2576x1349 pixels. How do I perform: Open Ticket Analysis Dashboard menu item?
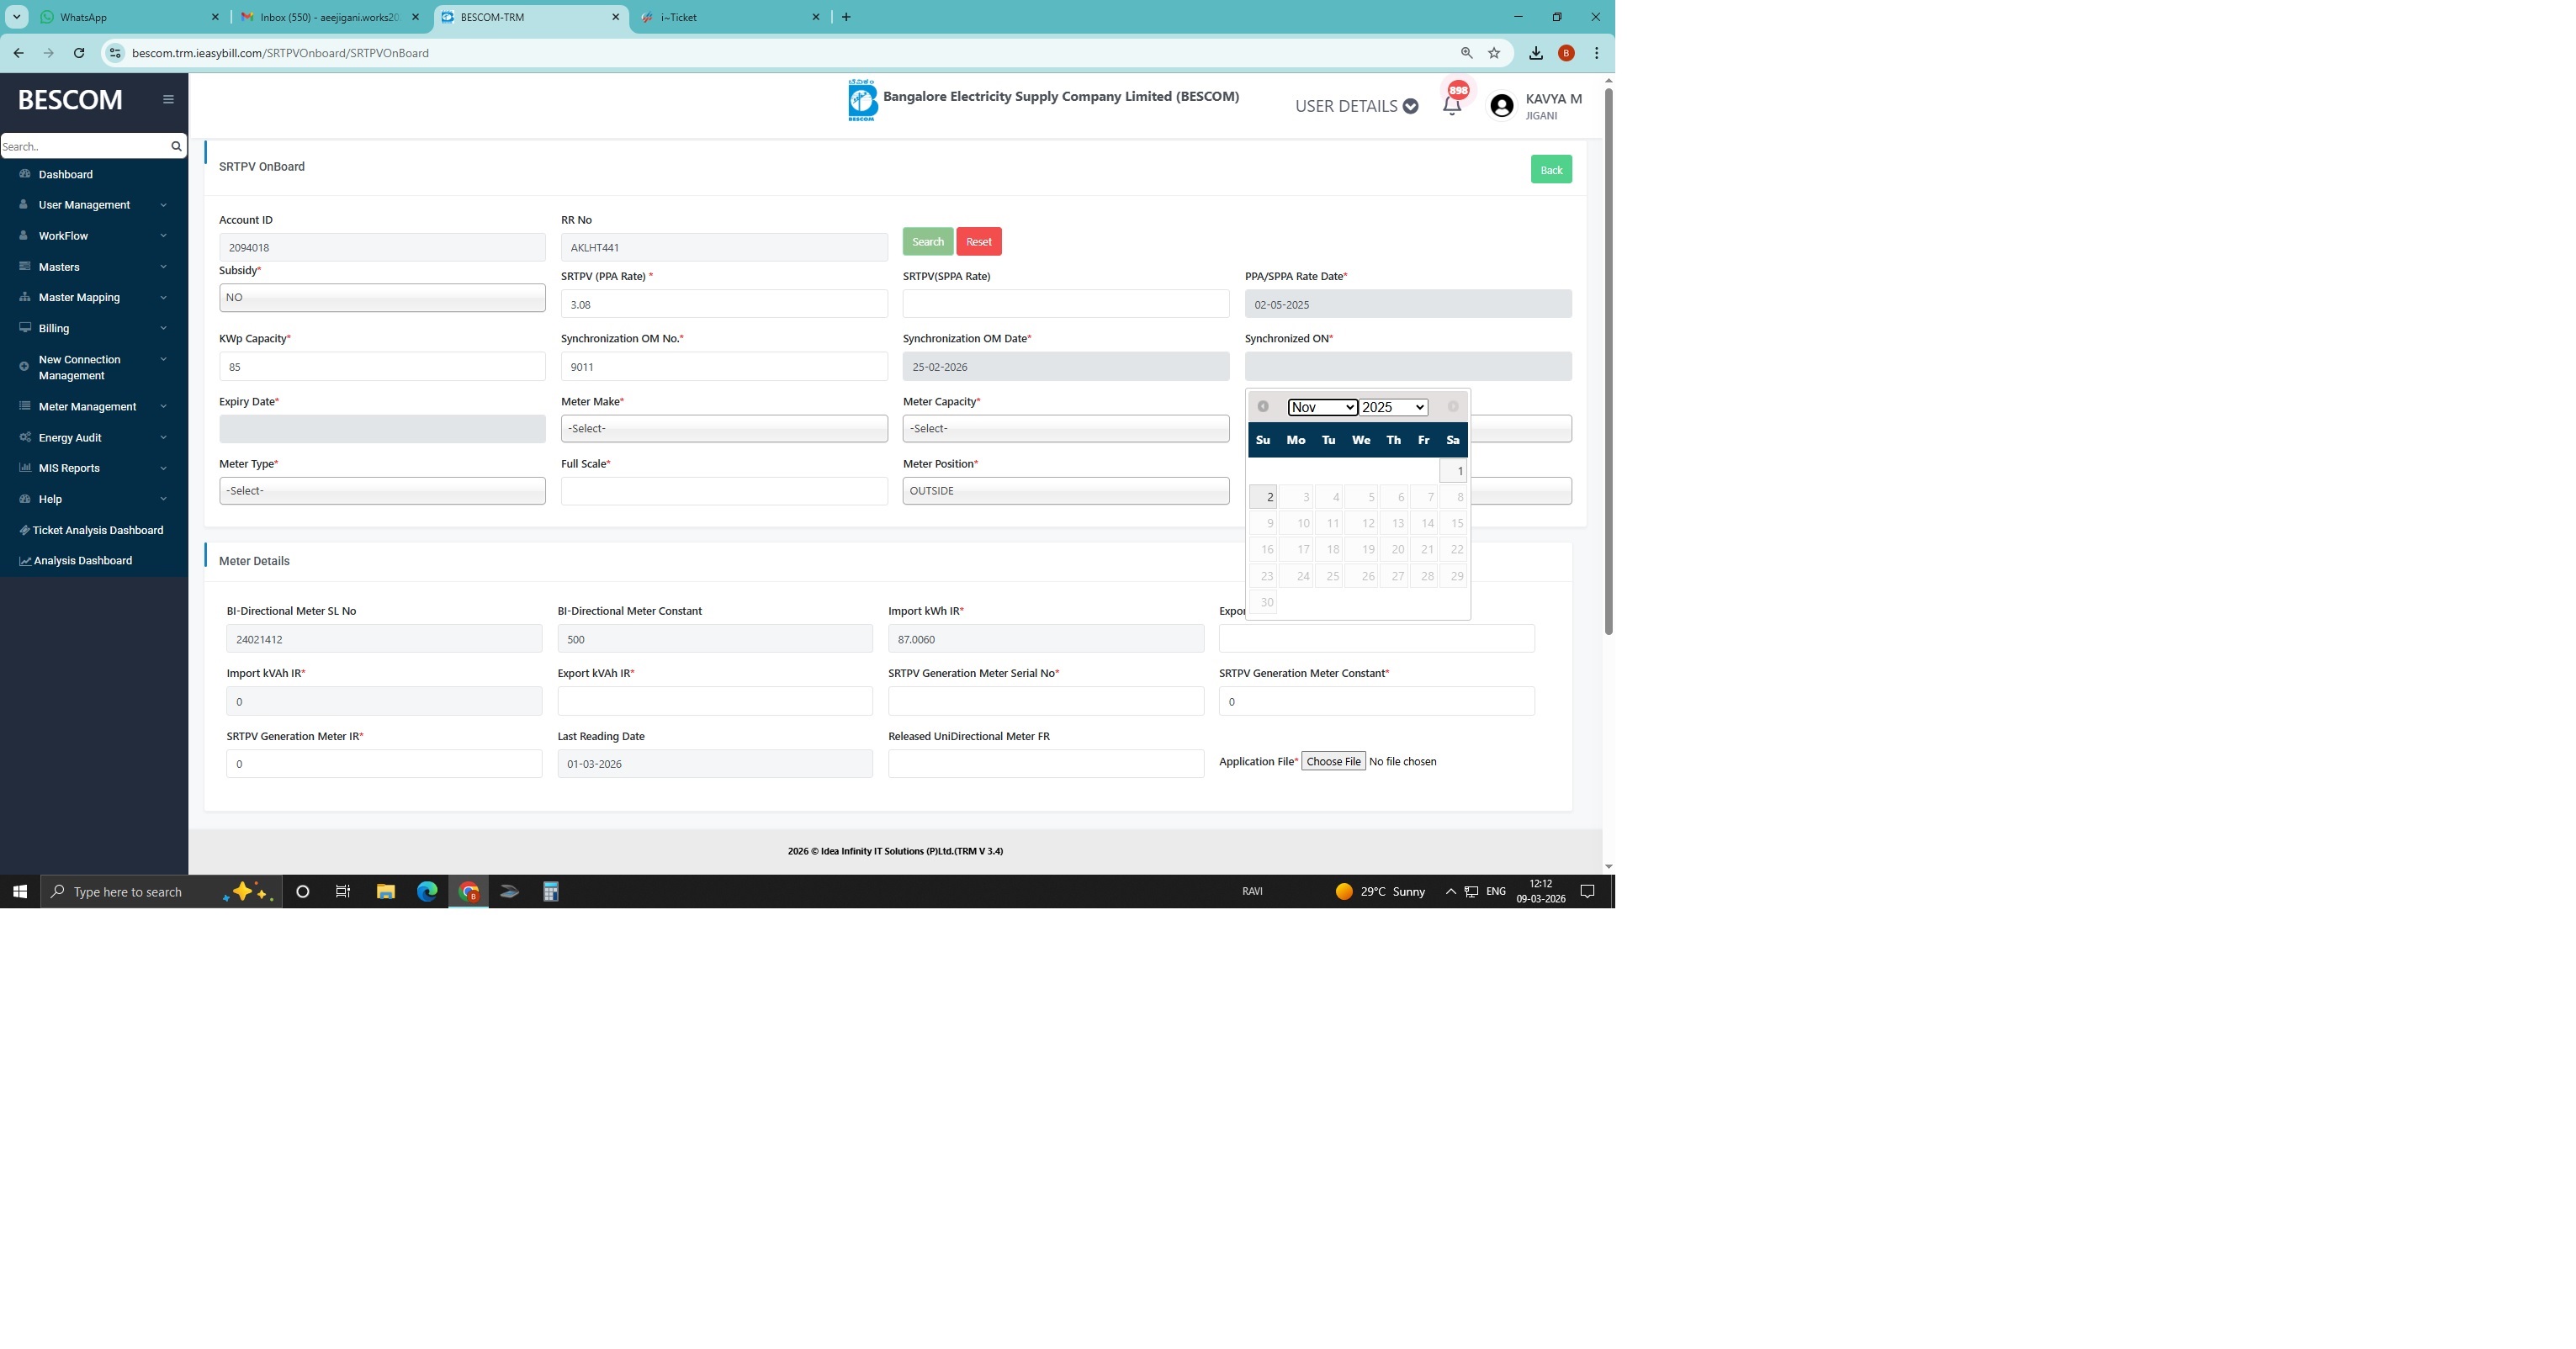pos(97,530)
